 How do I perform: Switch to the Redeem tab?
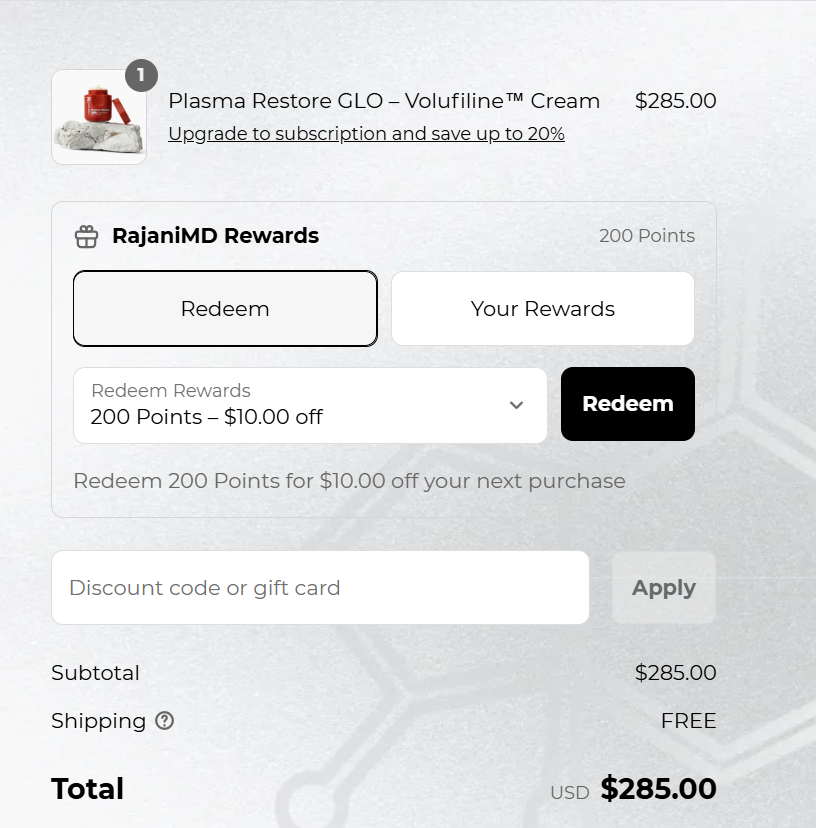226,308
